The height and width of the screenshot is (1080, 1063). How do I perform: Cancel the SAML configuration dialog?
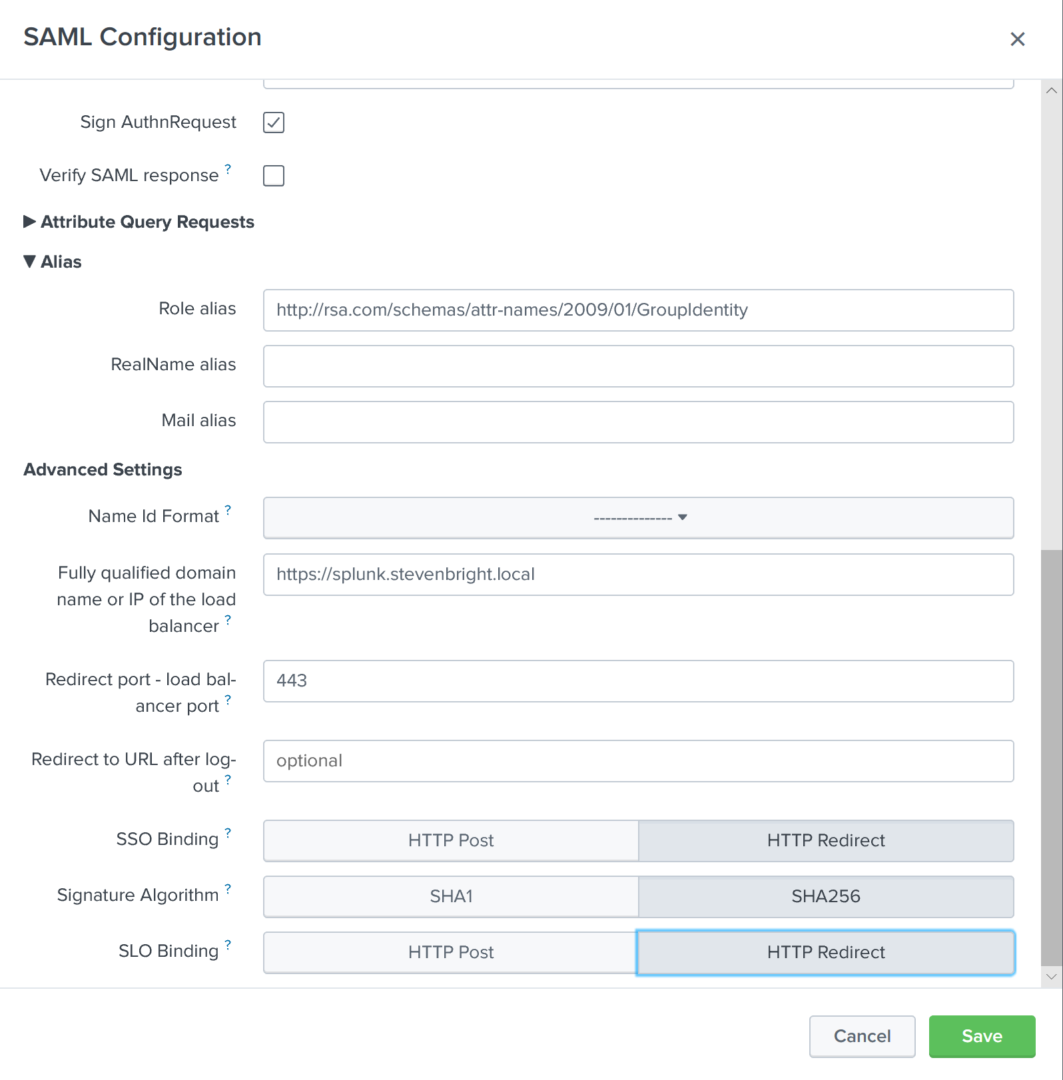862,1037
